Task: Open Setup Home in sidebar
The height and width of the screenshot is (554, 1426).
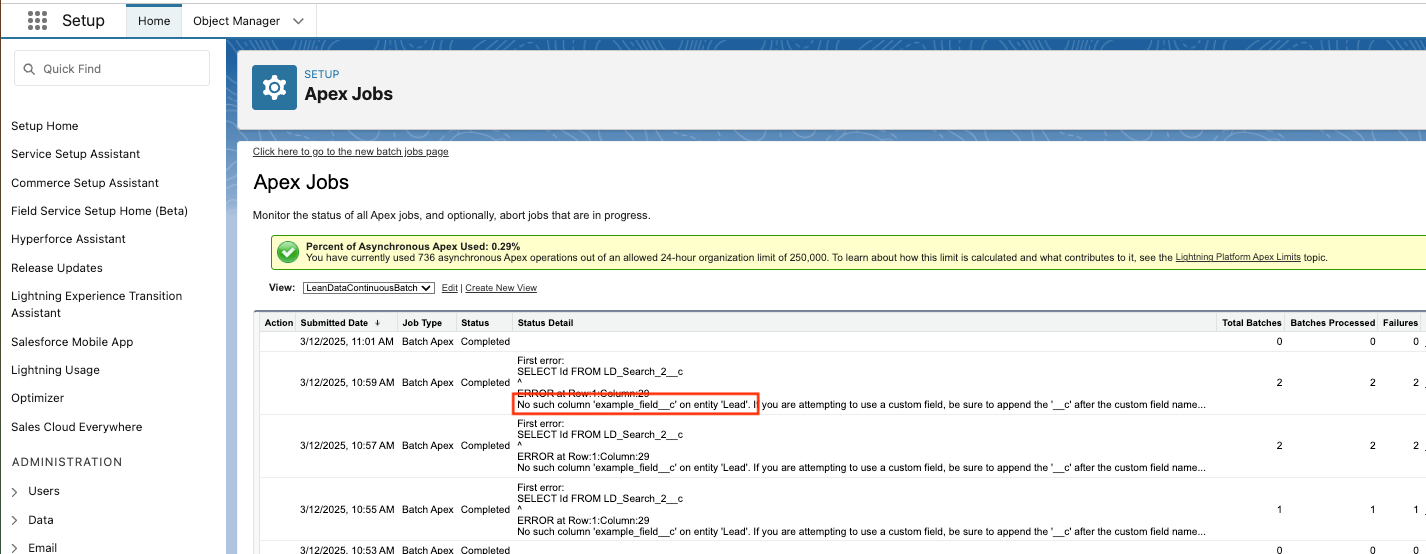Action: 45,126
